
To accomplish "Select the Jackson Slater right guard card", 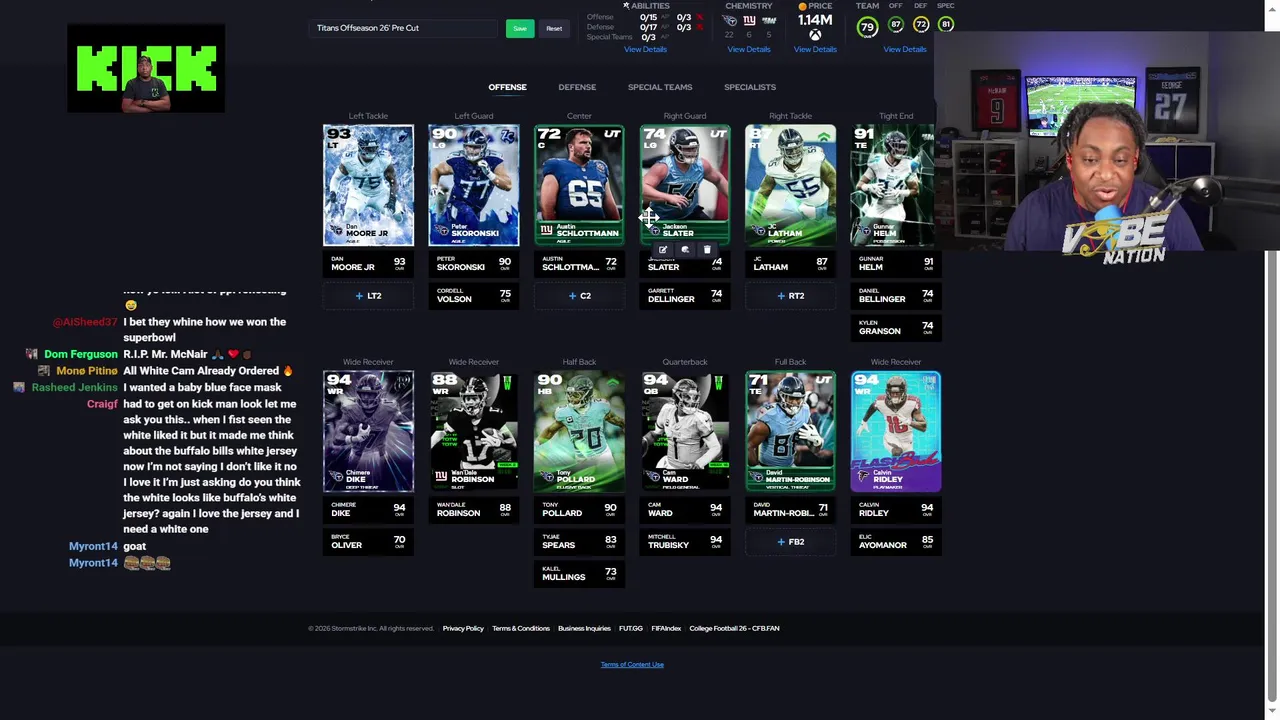I will [685, 185].
